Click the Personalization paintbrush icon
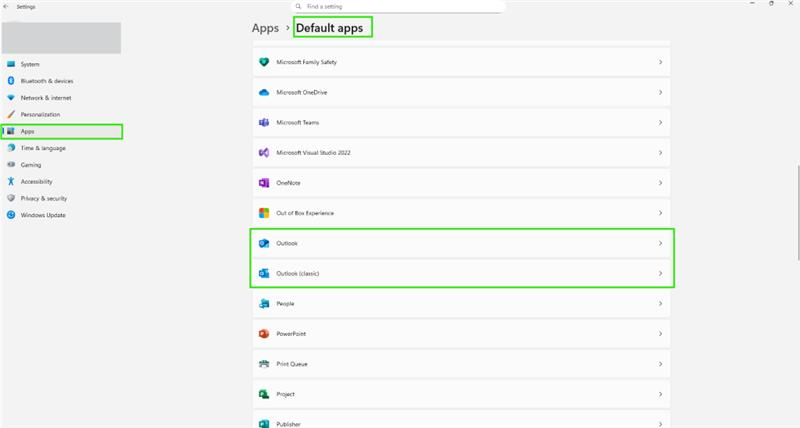This screenshot has width=800, height=428. point(11,114)
